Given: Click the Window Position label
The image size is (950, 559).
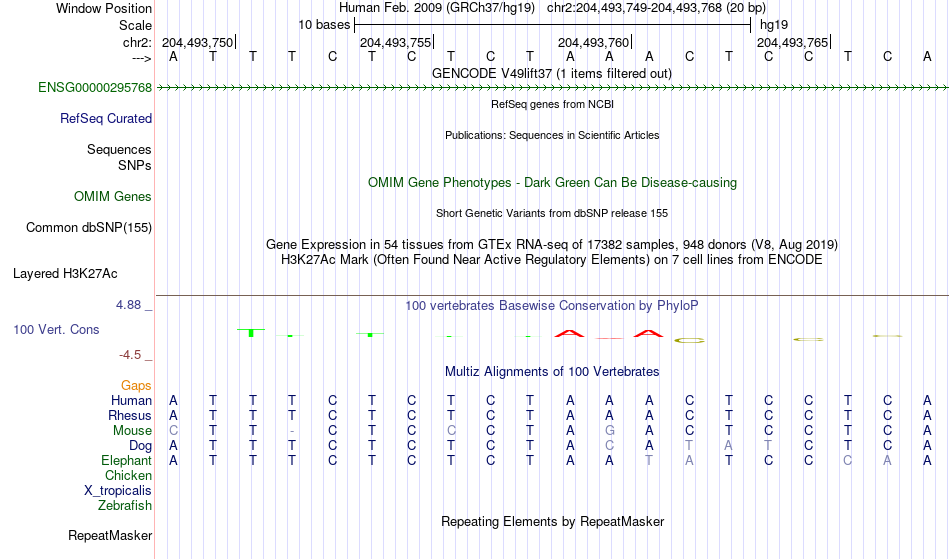Looking at the screenshot, I should click(x=104, y=8).
